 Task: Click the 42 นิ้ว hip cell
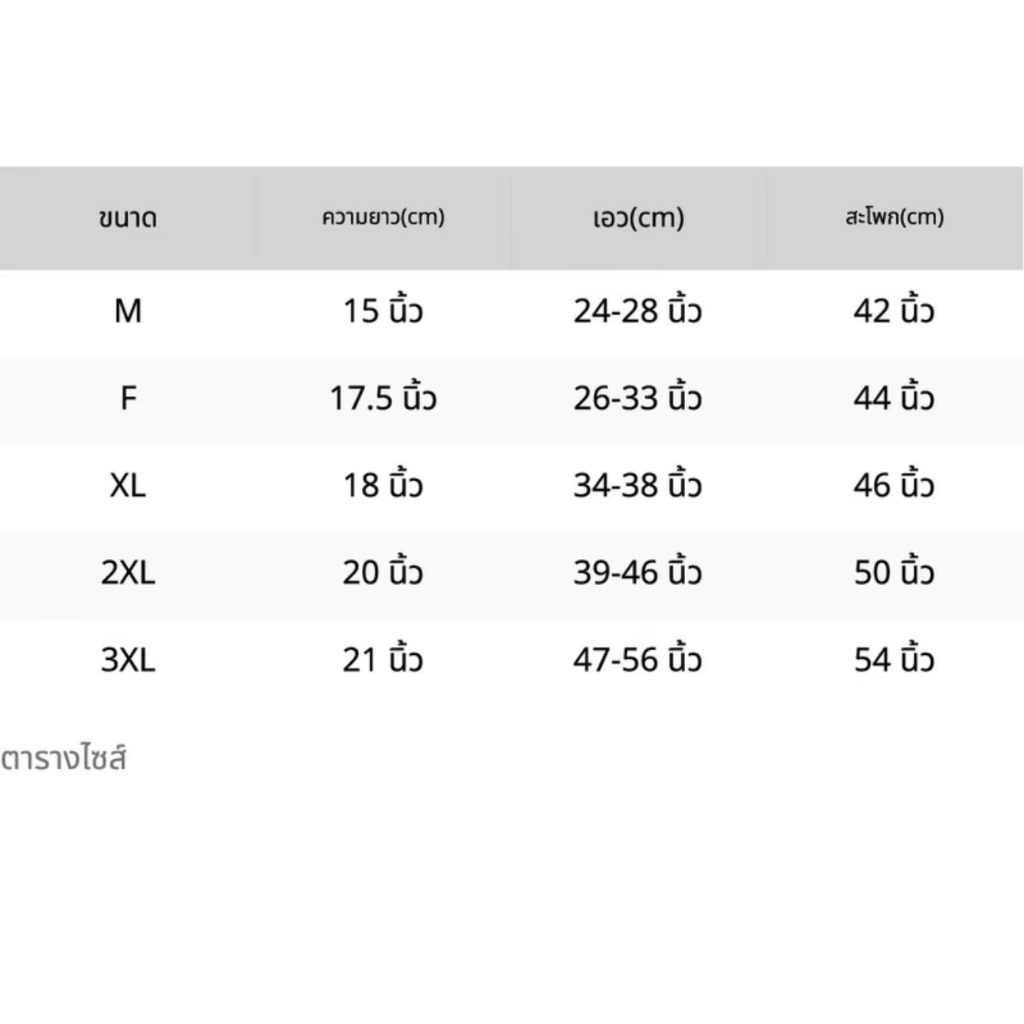[894, 312]
